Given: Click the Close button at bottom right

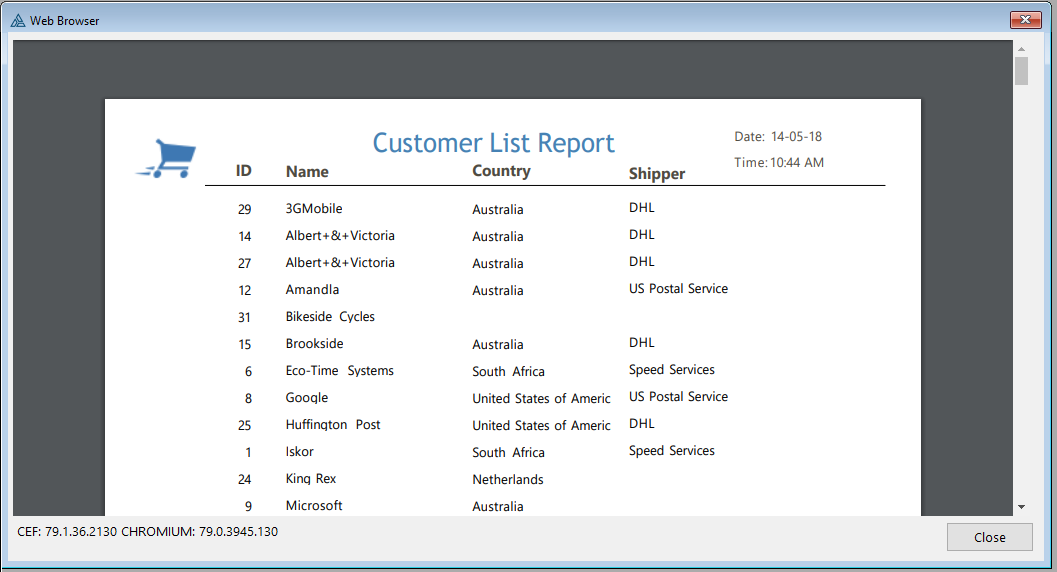Looking at the screenshot, I should pos(989,537).
